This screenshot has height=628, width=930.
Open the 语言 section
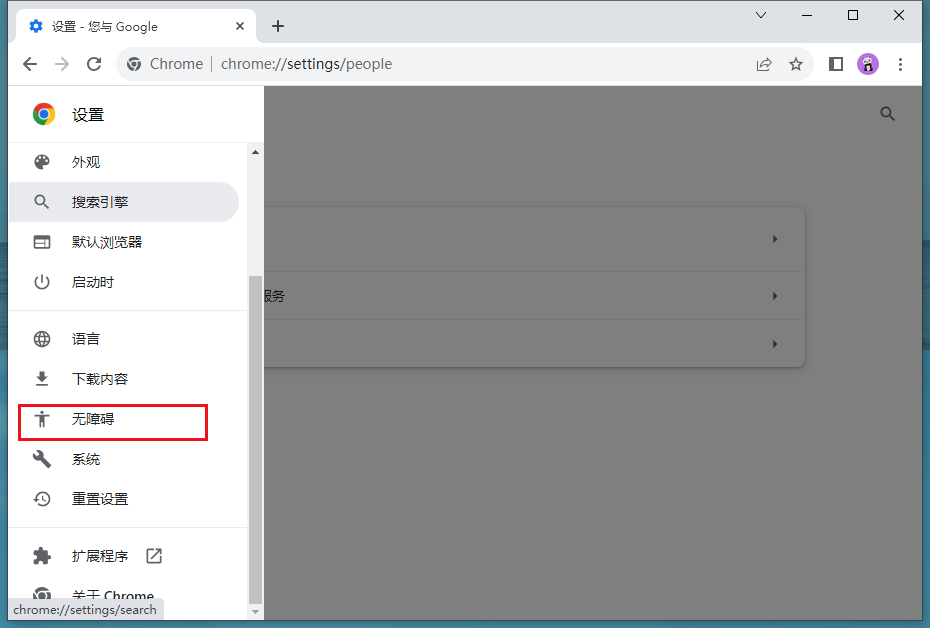point(124,339)
